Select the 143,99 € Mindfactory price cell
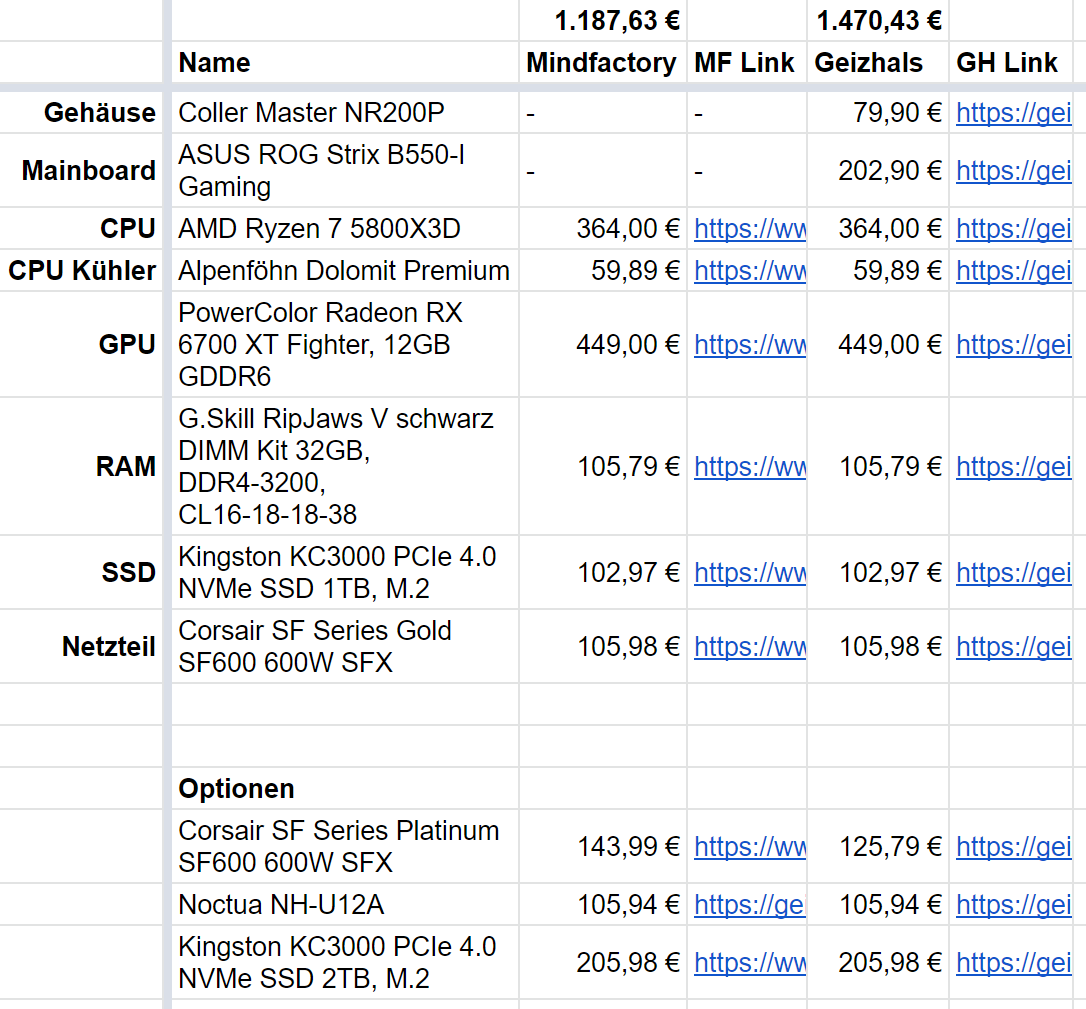 click(x=603, y=847)
